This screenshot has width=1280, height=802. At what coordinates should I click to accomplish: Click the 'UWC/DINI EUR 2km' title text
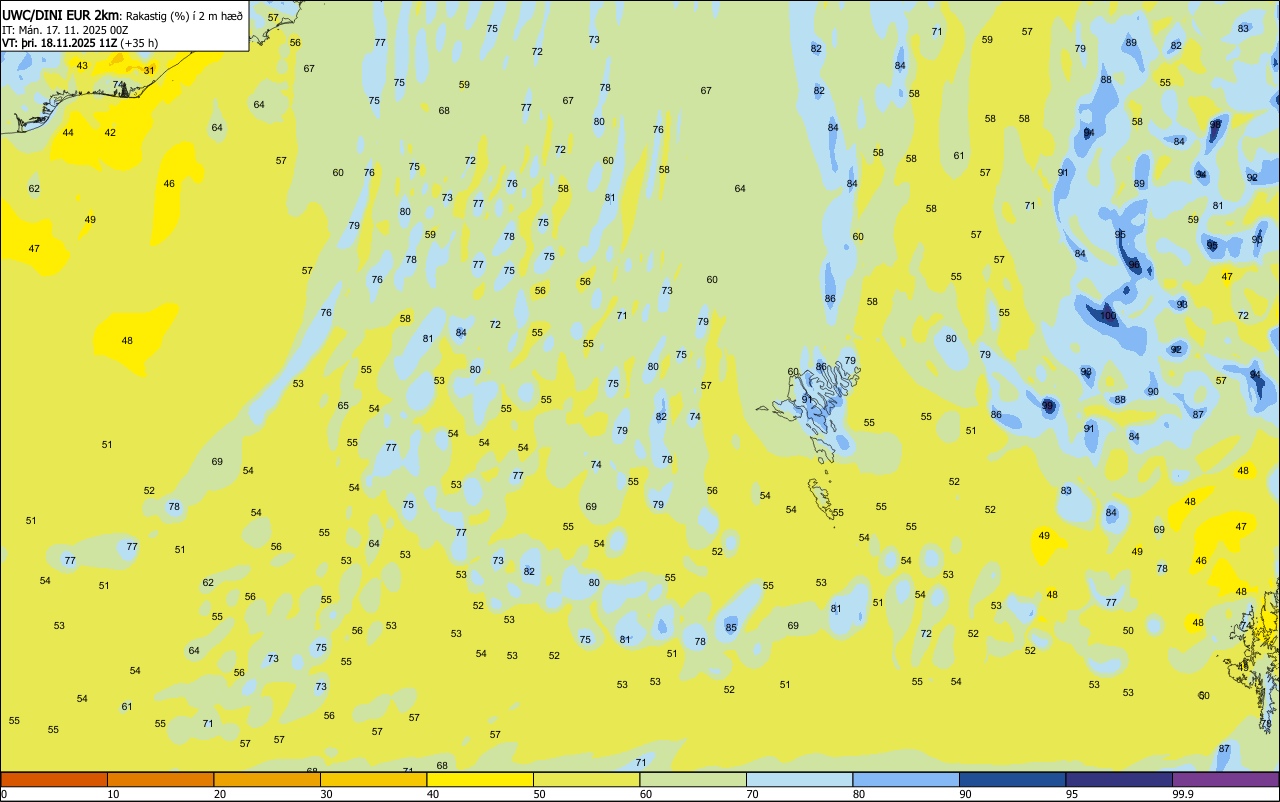(60, 15)
